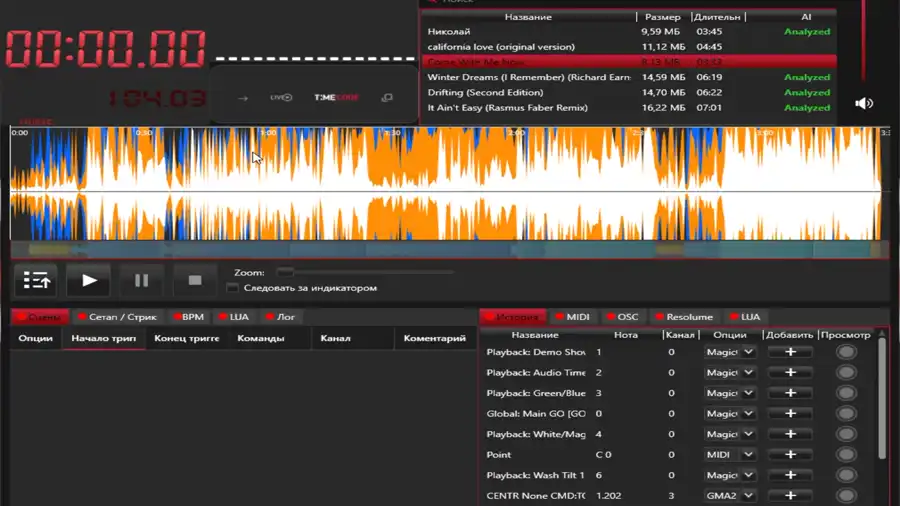Switch to the Resolume tab
Viewport: 900px width, 506px height.
tap(684, 317)
